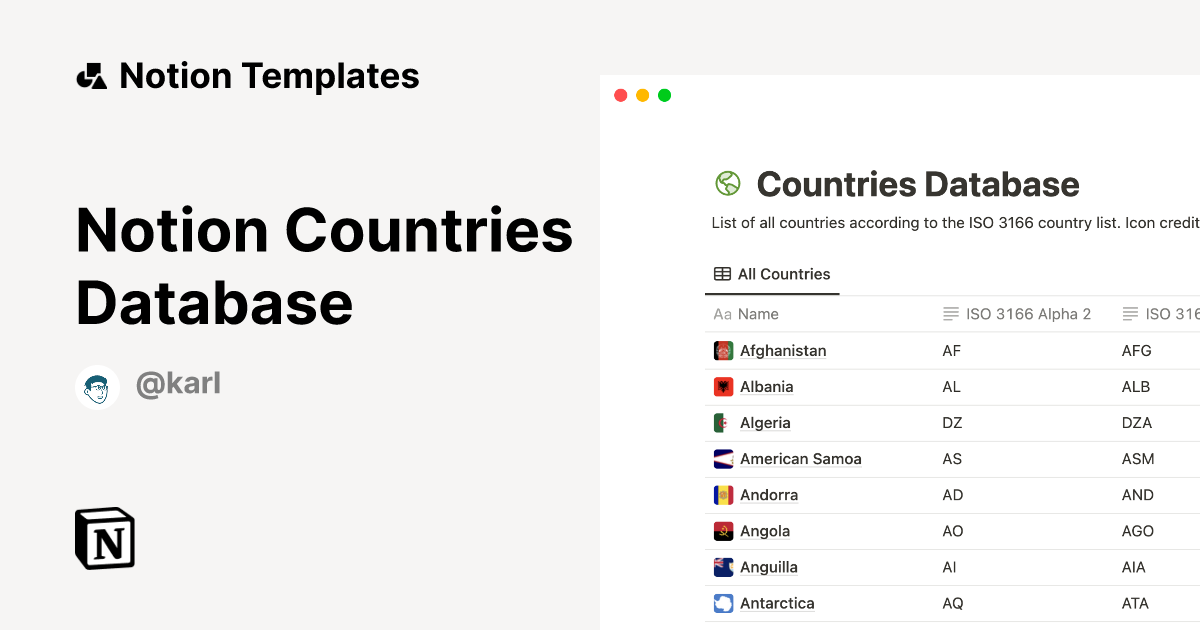Screen dimensions: 1200x630
Task: Click the globe icon beside Countries Database
Action: (x=727, y=183)
